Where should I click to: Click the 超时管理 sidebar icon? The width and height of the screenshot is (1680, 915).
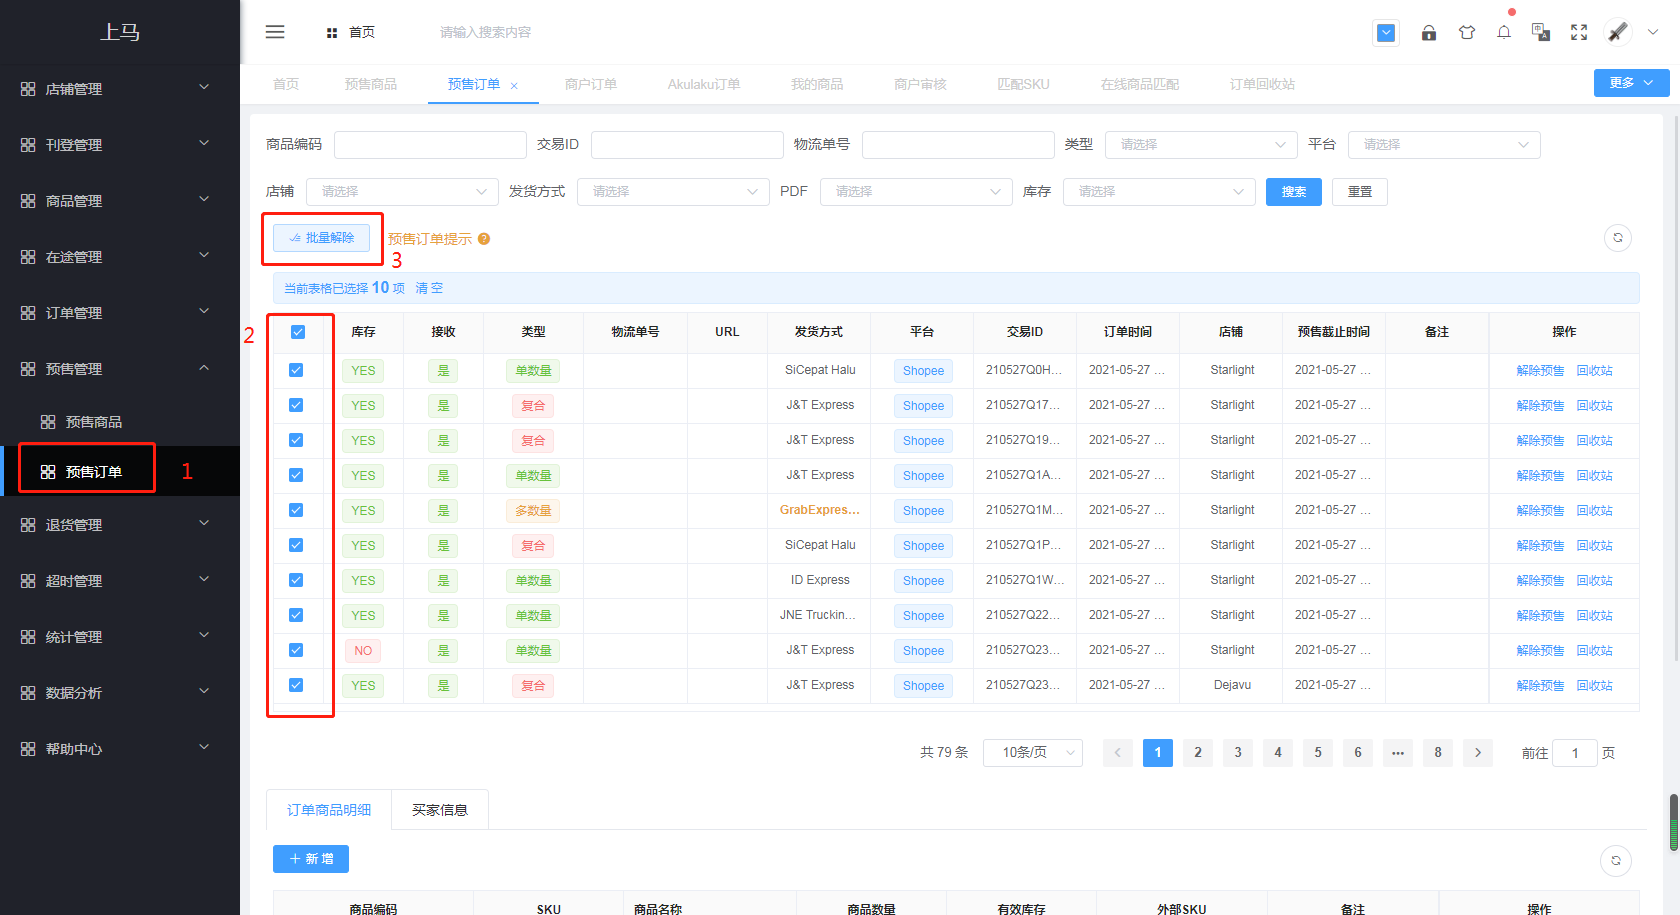[28, 581]
